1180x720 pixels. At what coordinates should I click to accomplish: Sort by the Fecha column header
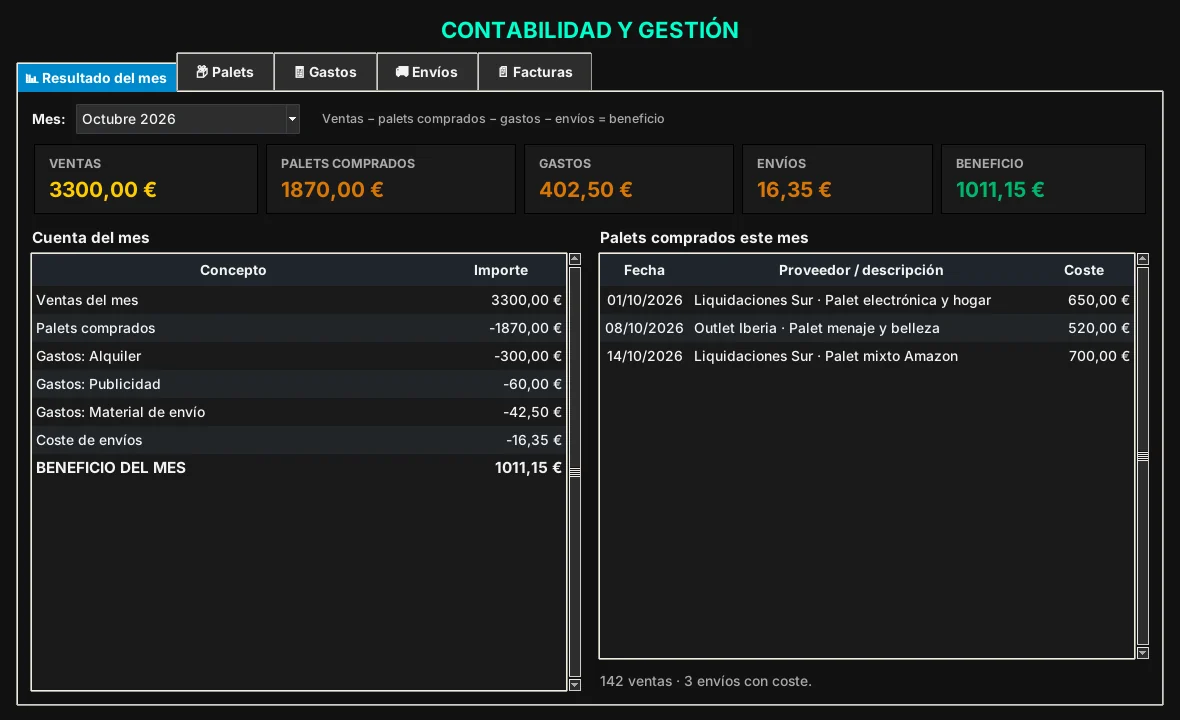point(644,270)
